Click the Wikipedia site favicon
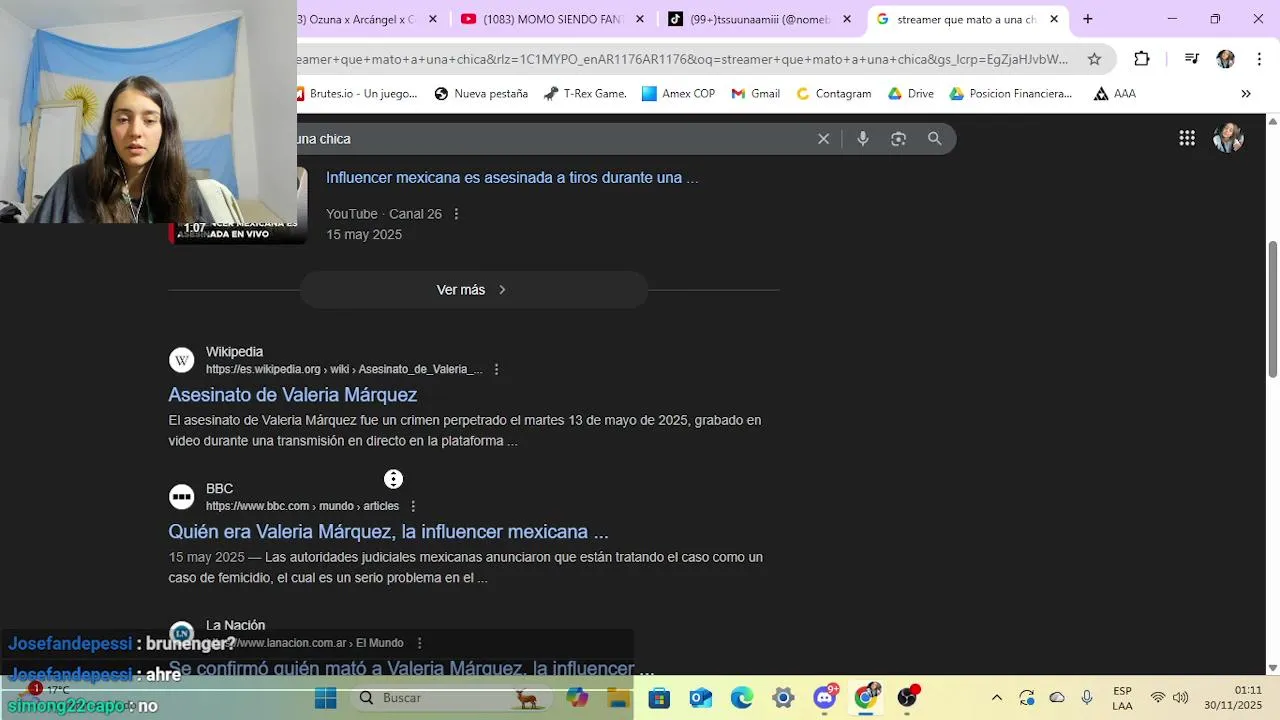 [181, 360]
